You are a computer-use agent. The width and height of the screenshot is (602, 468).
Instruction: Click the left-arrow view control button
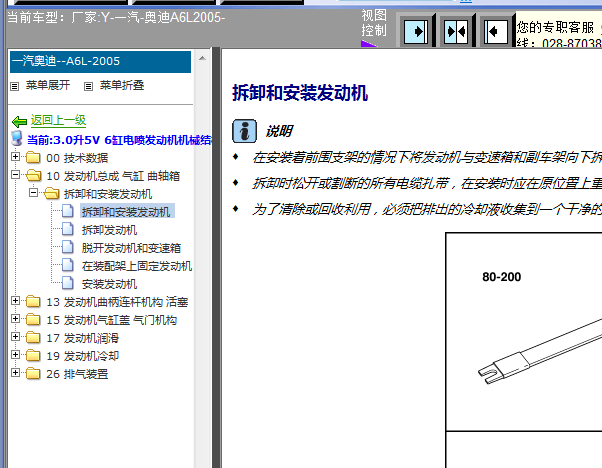coord(496,31)
